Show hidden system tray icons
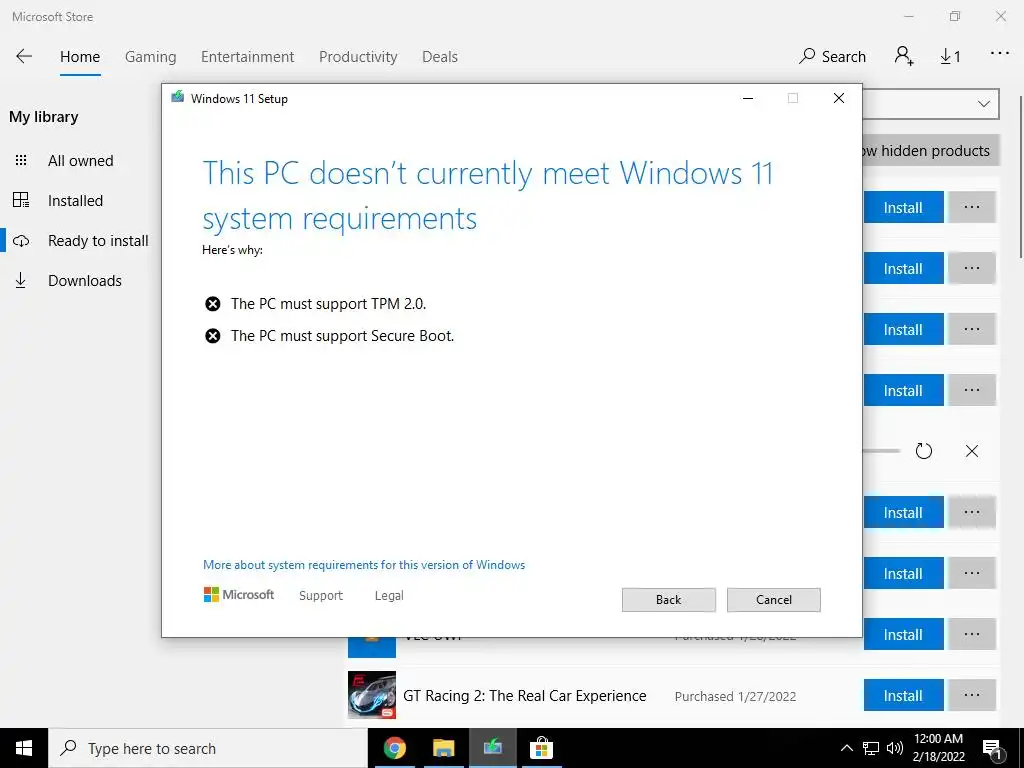 click(846, 748)
